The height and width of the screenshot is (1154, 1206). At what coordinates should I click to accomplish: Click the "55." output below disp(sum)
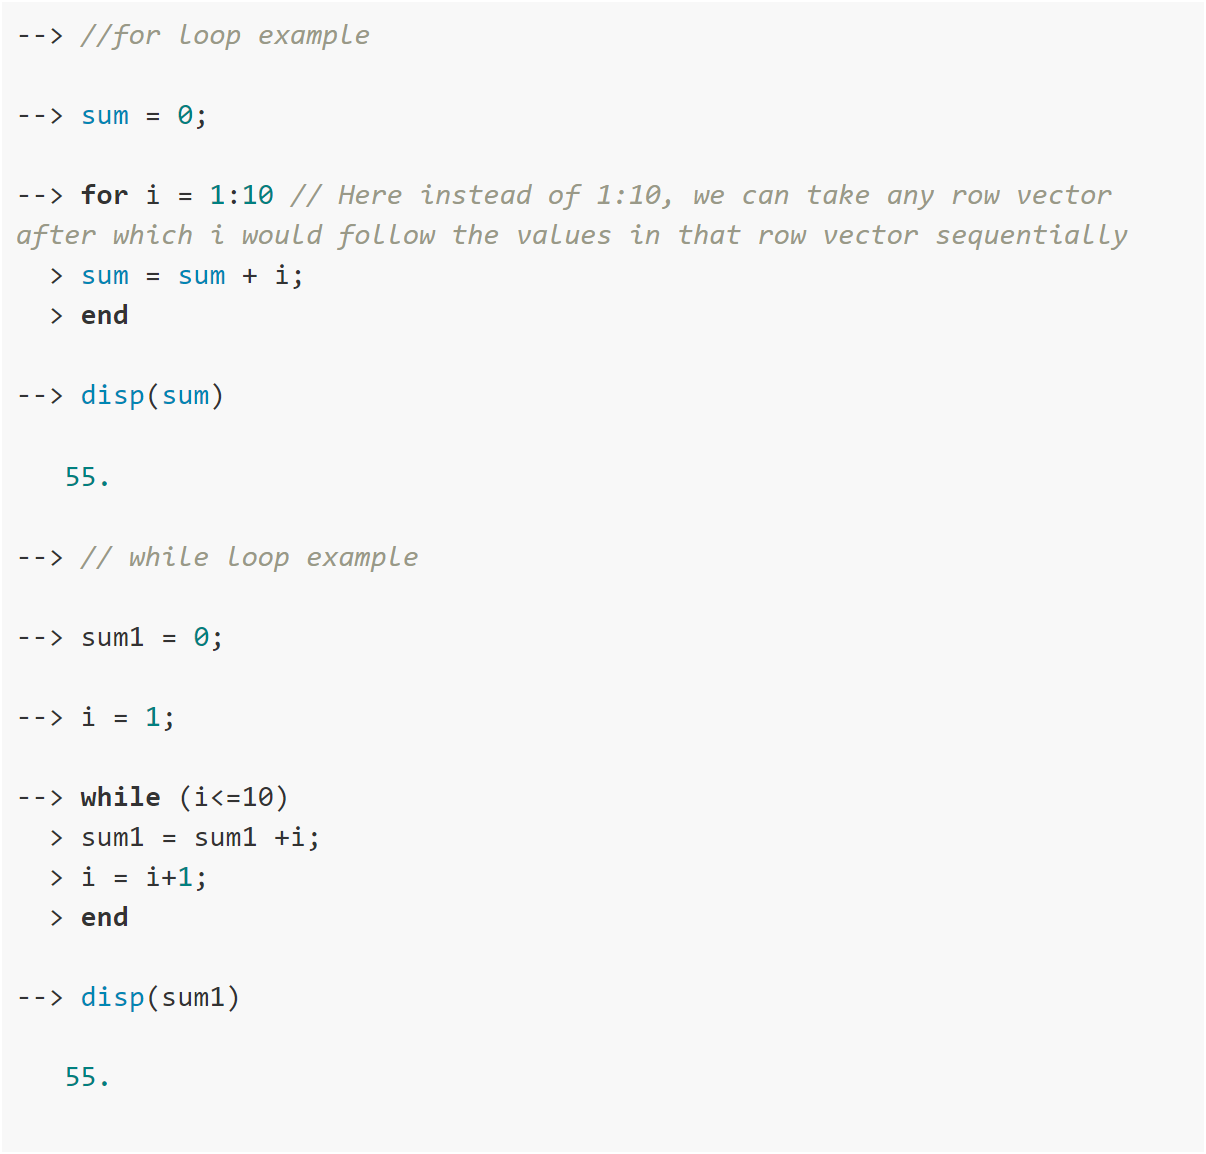tap(87, 477)
